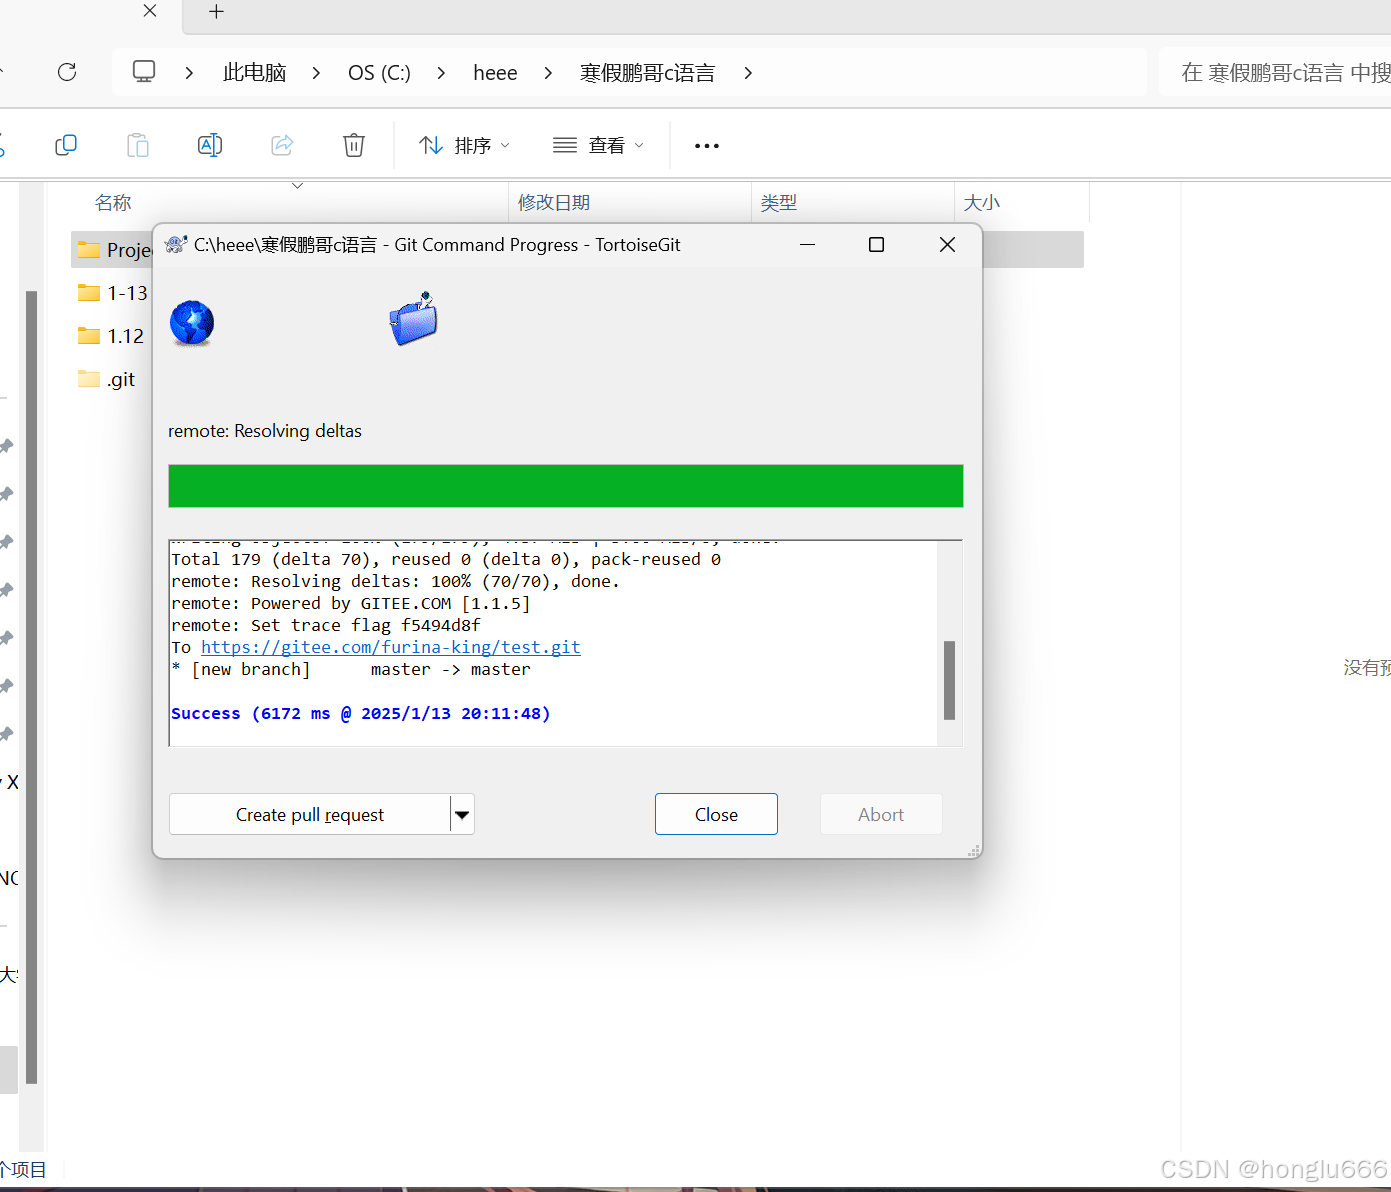Viewport: 1391px width, 1192px height.
Task: Click the log output scrollbar thumb
Action: 949,680
